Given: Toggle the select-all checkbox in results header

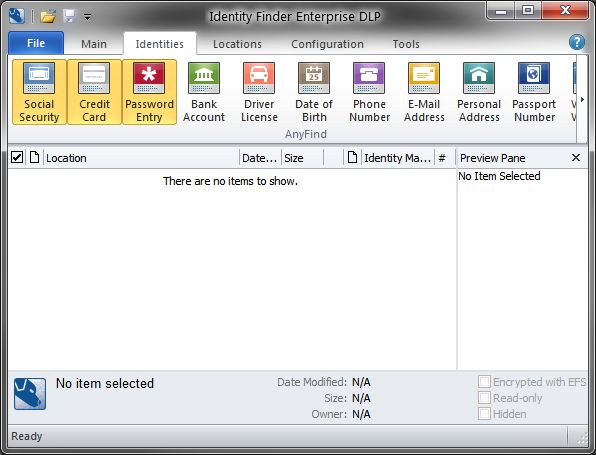Looking at the screenshot, I should point(17,157).
